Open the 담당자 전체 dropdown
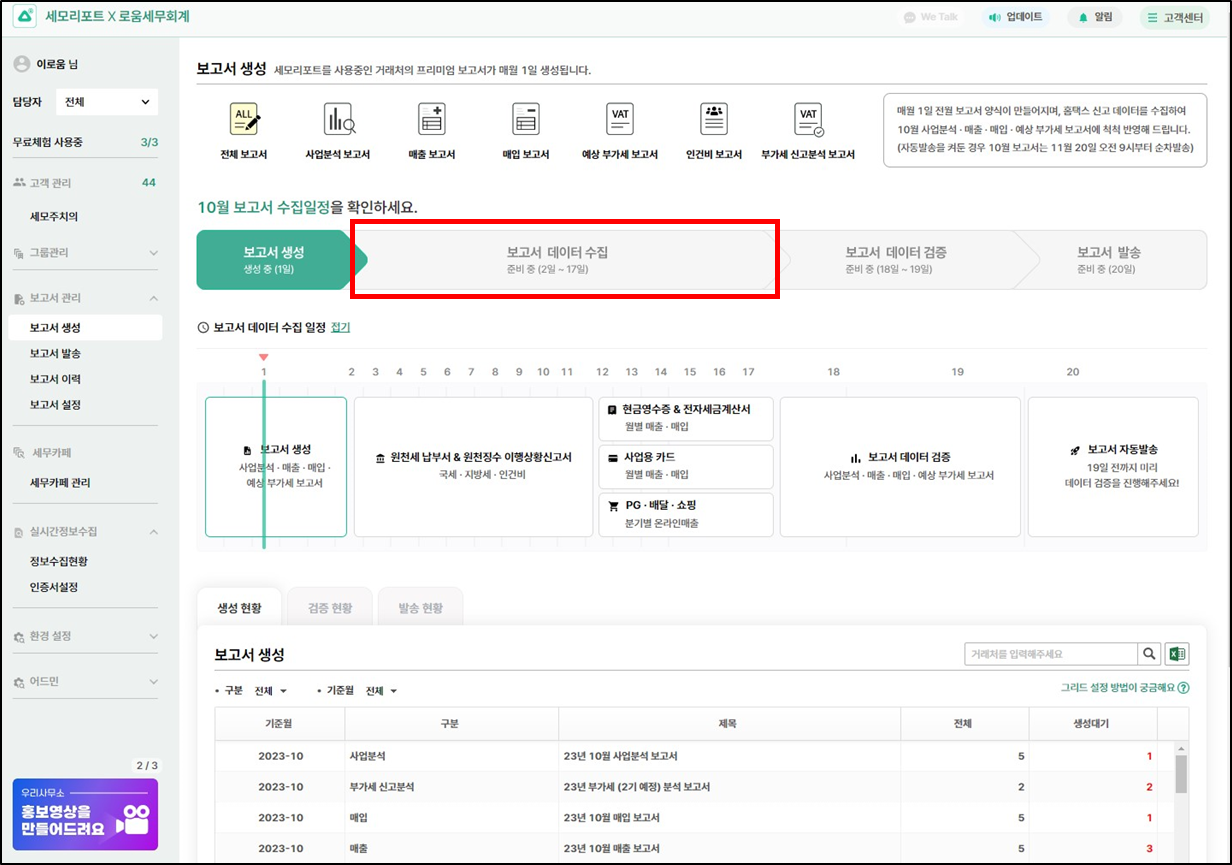The image size is (1232, 865). coord(108,102)
